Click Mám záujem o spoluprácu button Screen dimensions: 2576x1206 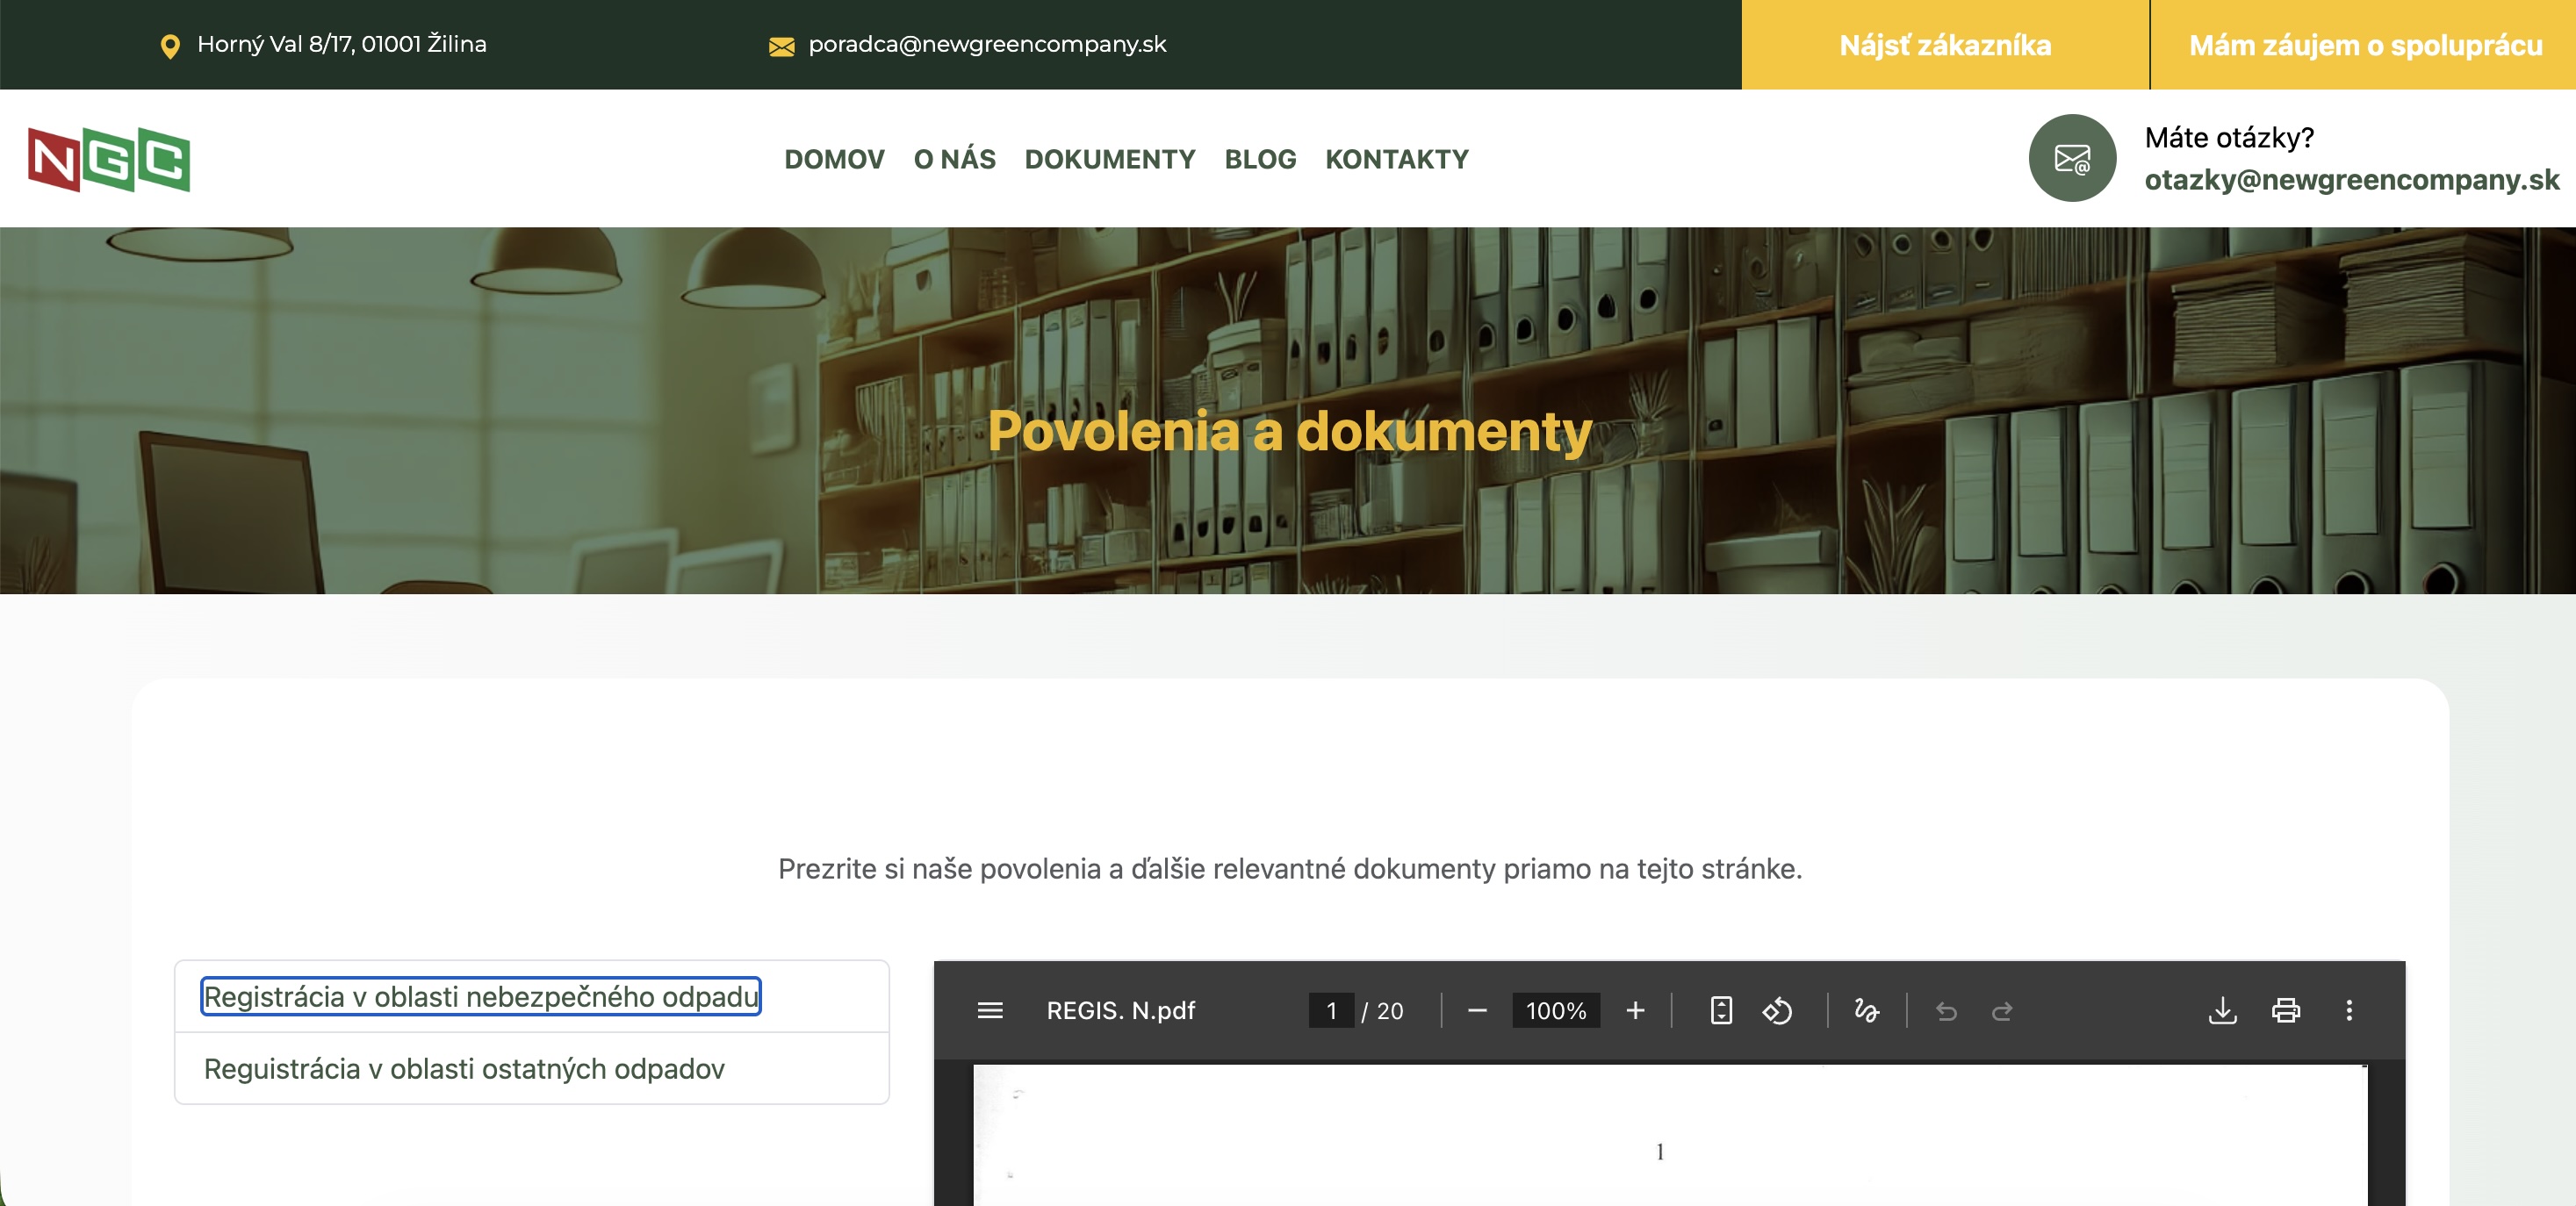tap(2364, 45)
